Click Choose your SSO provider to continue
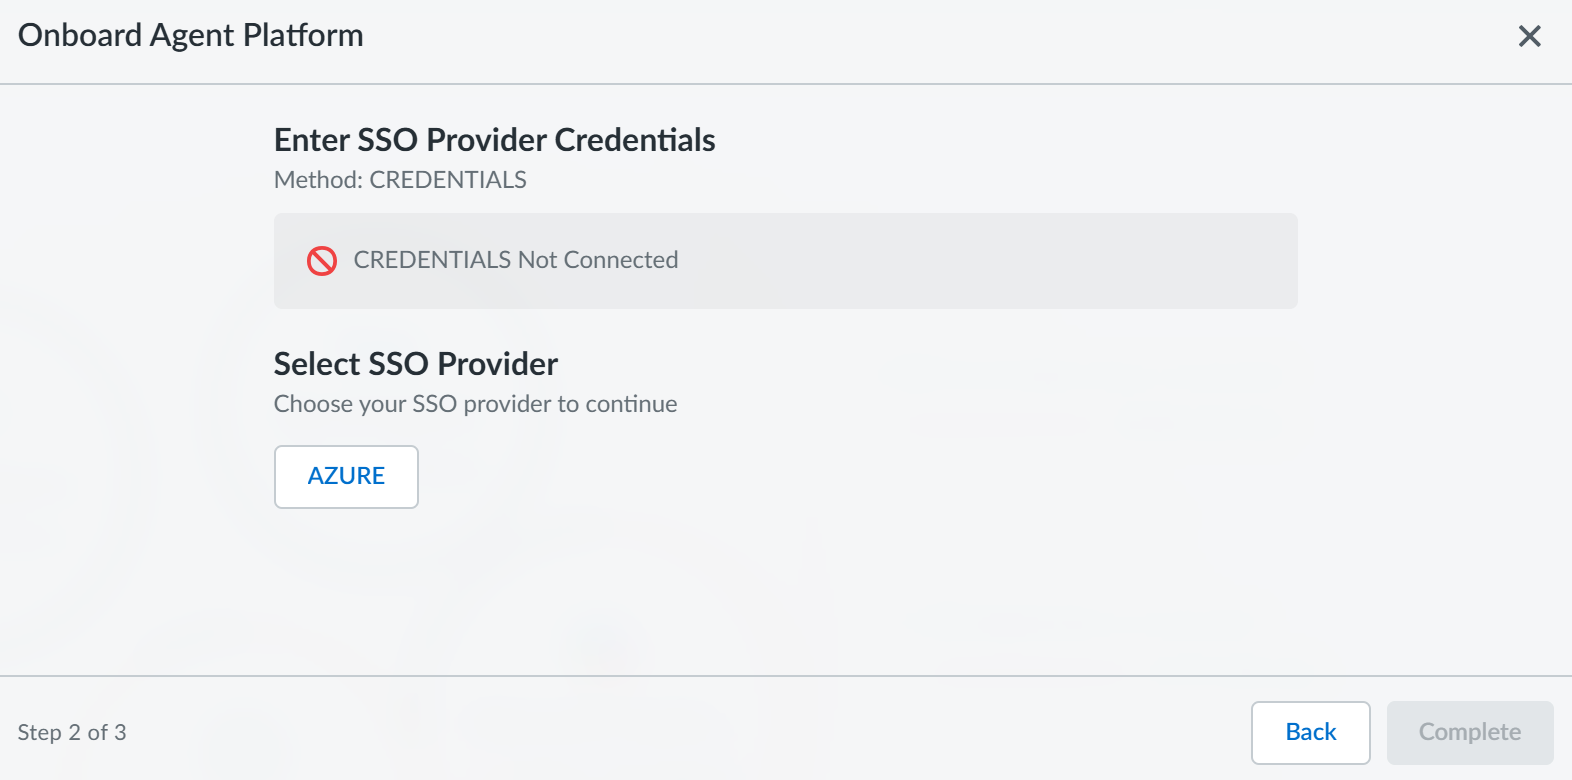The image size is (1572, 780). click(475, 404)
